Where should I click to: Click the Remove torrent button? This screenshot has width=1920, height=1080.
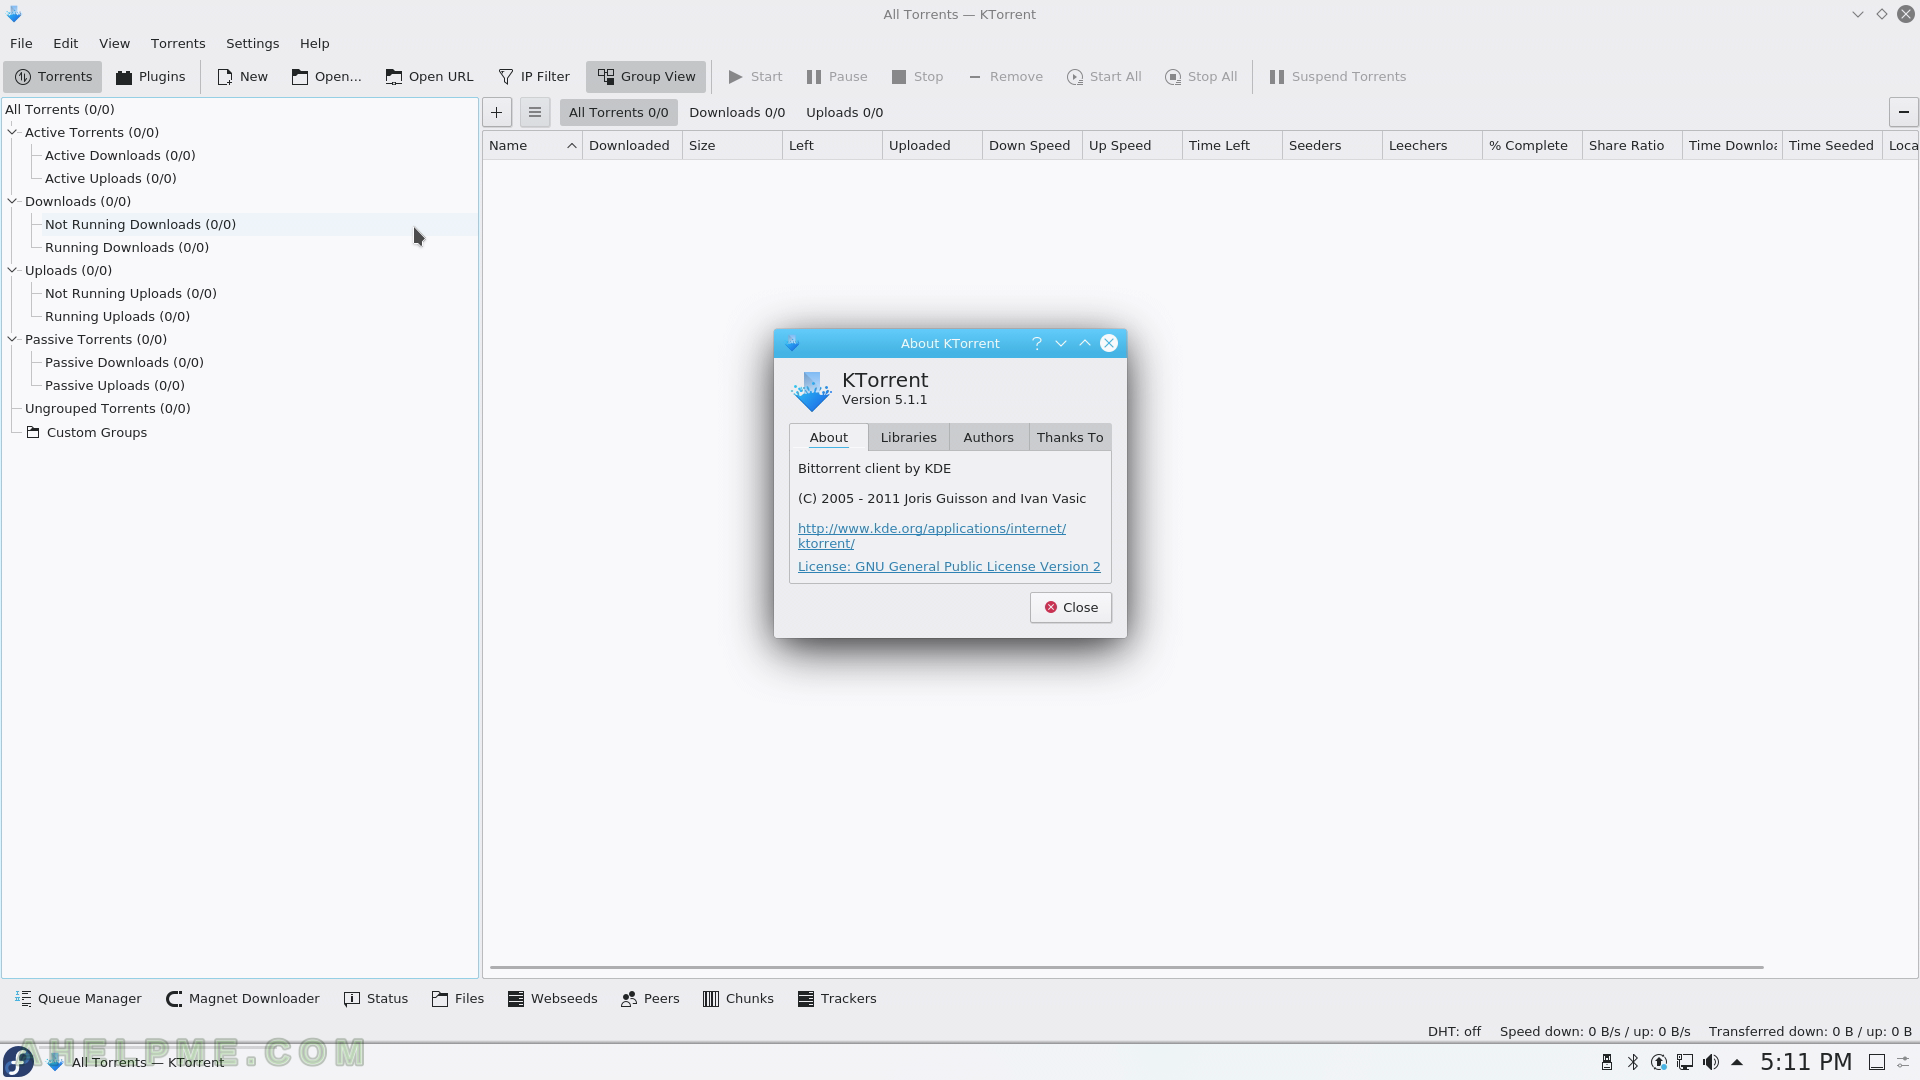point(1005,77)
